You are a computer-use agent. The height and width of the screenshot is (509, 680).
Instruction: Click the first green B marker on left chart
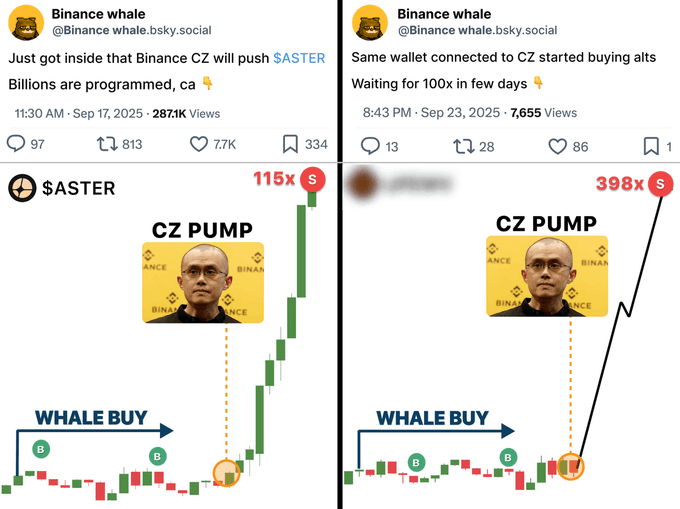[x=41, y=449]
